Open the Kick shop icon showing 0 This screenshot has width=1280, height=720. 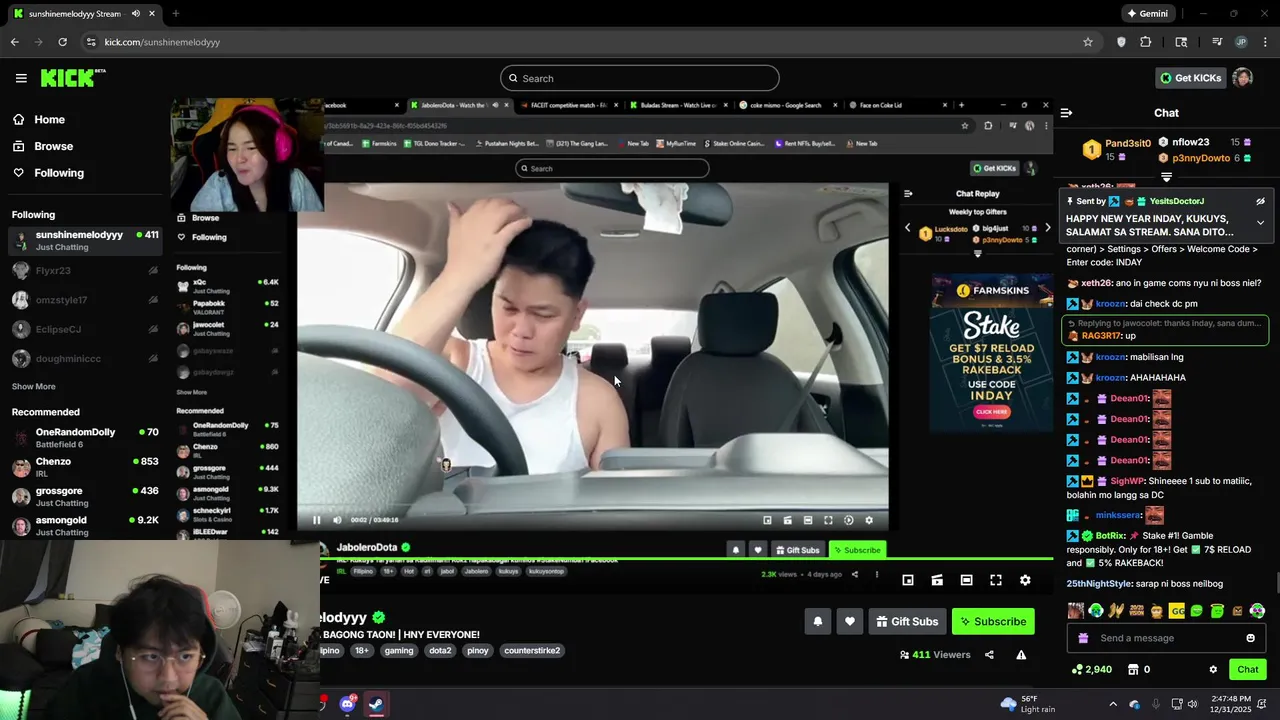[1139, 669]
